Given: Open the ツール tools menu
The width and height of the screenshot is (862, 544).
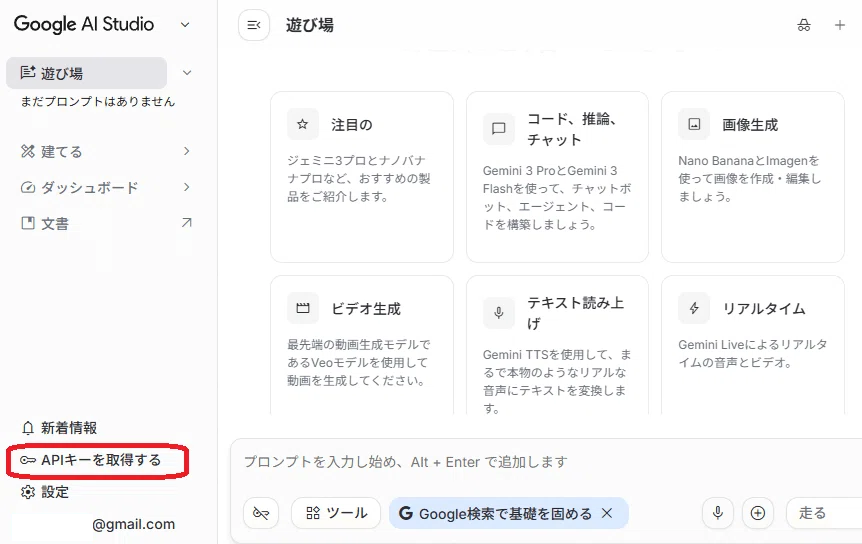Looking at the screenshot, I should click(336, 513).
